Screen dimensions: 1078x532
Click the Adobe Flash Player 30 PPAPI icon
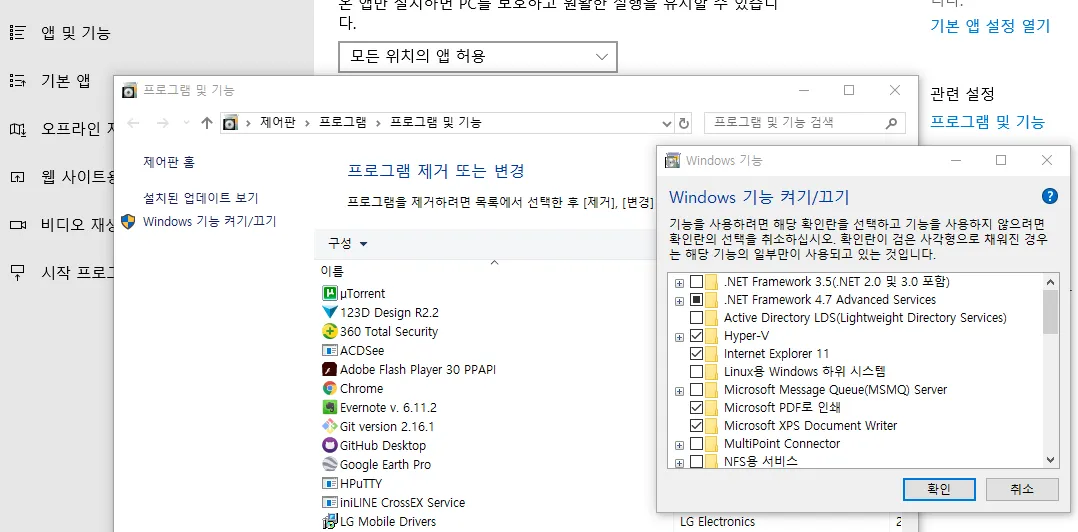[x=330, y=369]
